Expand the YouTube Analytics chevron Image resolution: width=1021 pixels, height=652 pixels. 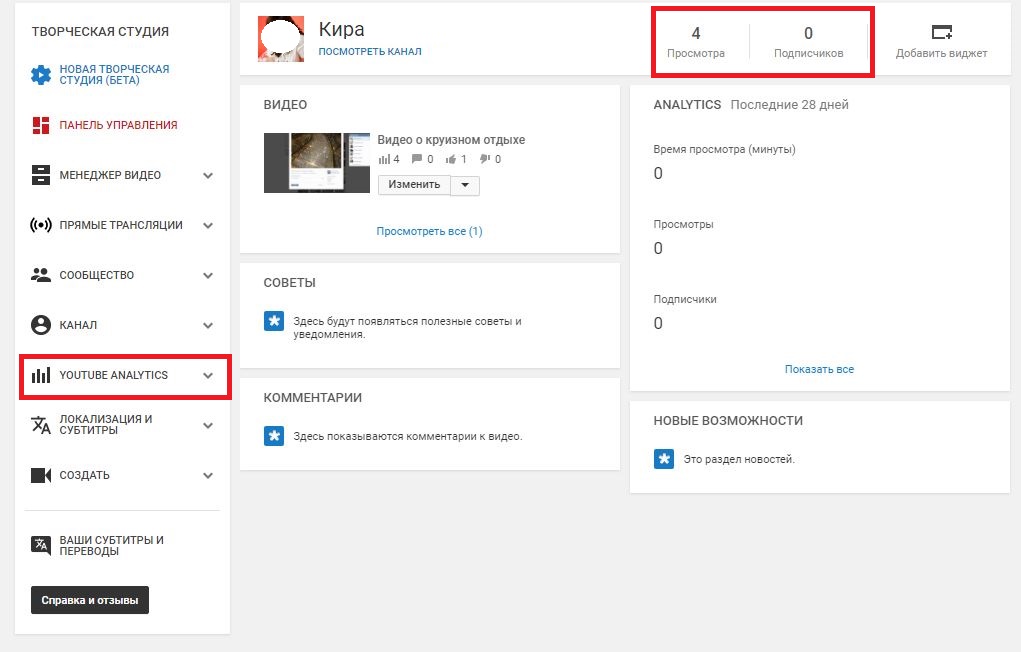[208, 376]
